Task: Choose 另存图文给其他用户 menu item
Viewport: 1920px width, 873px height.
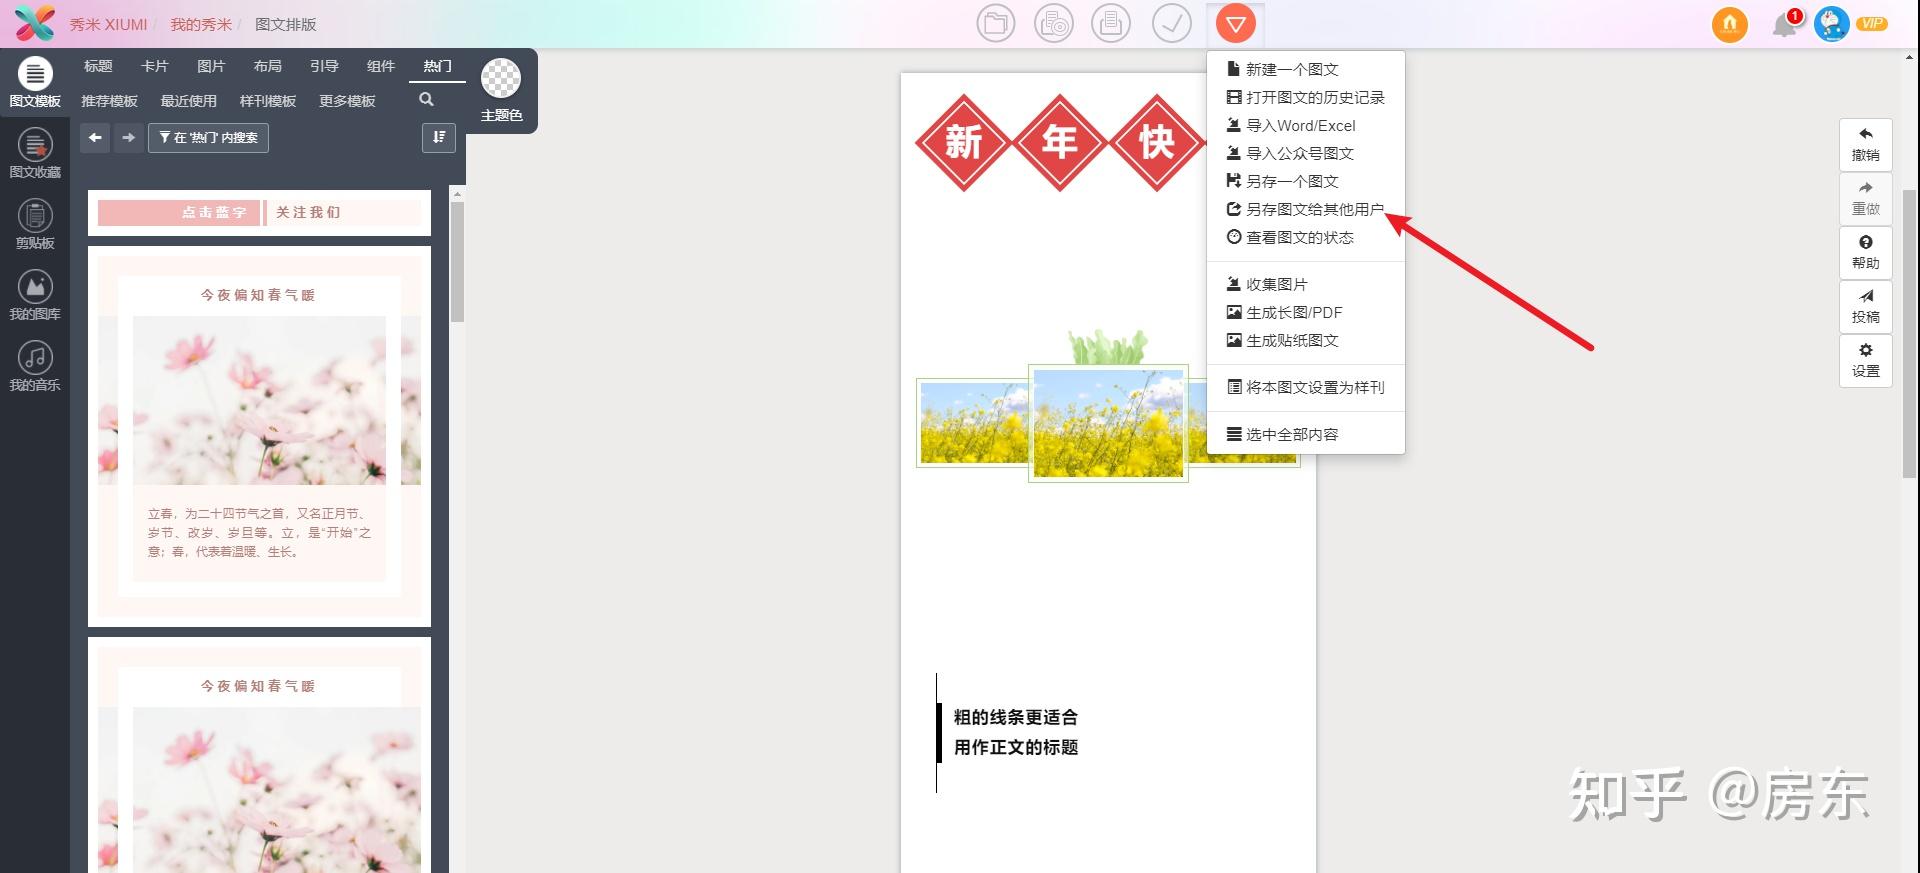Action: [x=1306, y=209]
